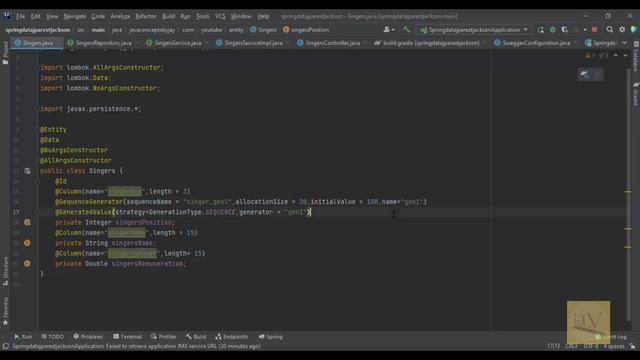Open the Navigate menu
This screenshot has width=640, height=360.
click(75, 16)
